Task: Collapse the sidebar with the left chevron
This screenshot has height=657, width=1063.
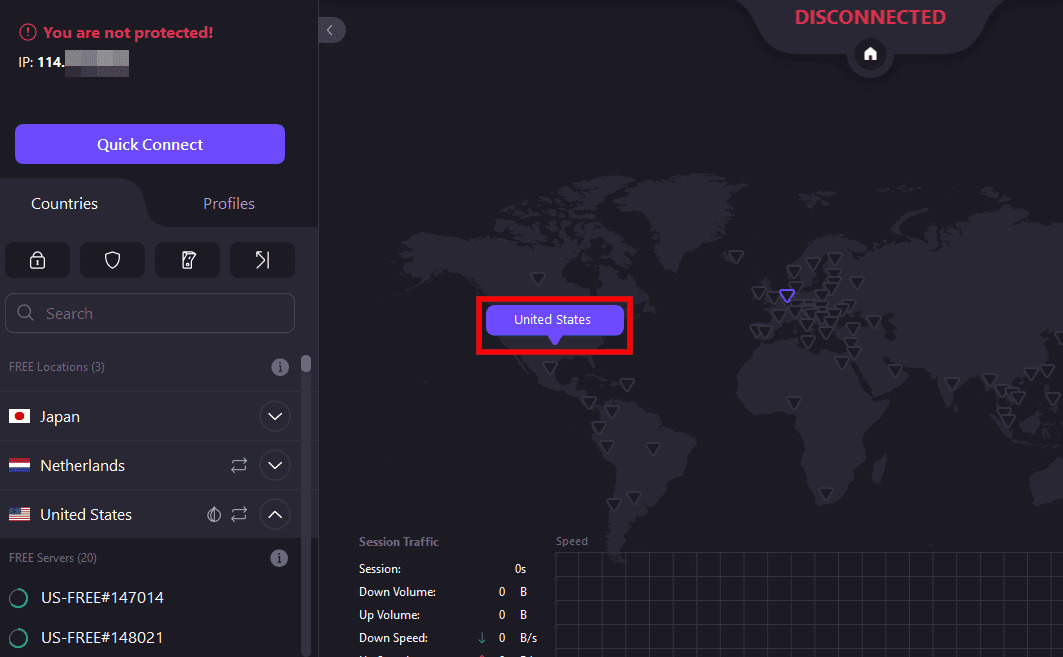Action: coord(331,30)
